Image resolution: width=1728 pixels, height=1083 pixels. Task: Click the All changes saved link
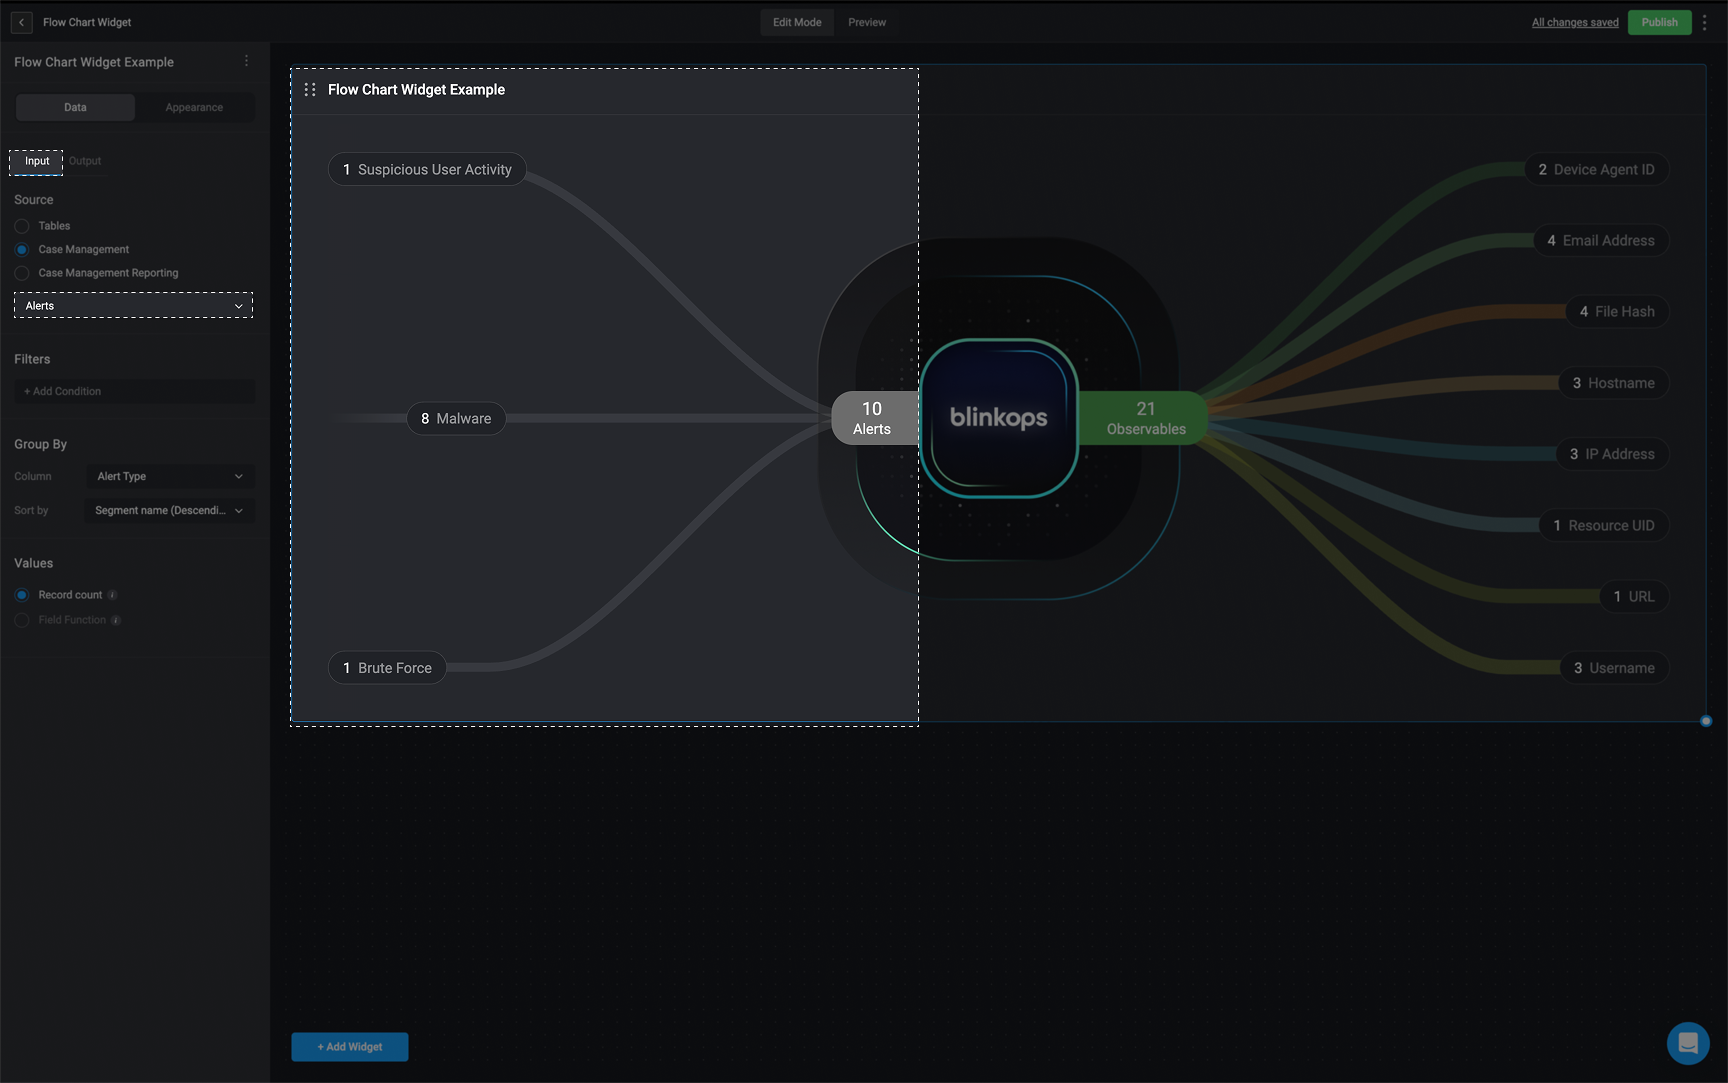click(1575, 22)
